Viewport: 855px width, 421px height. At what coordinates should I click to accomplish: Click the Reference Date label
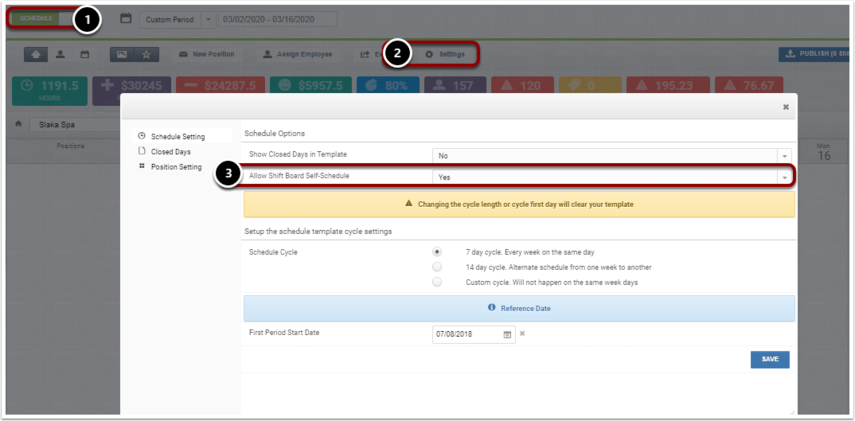click(526, 309)
